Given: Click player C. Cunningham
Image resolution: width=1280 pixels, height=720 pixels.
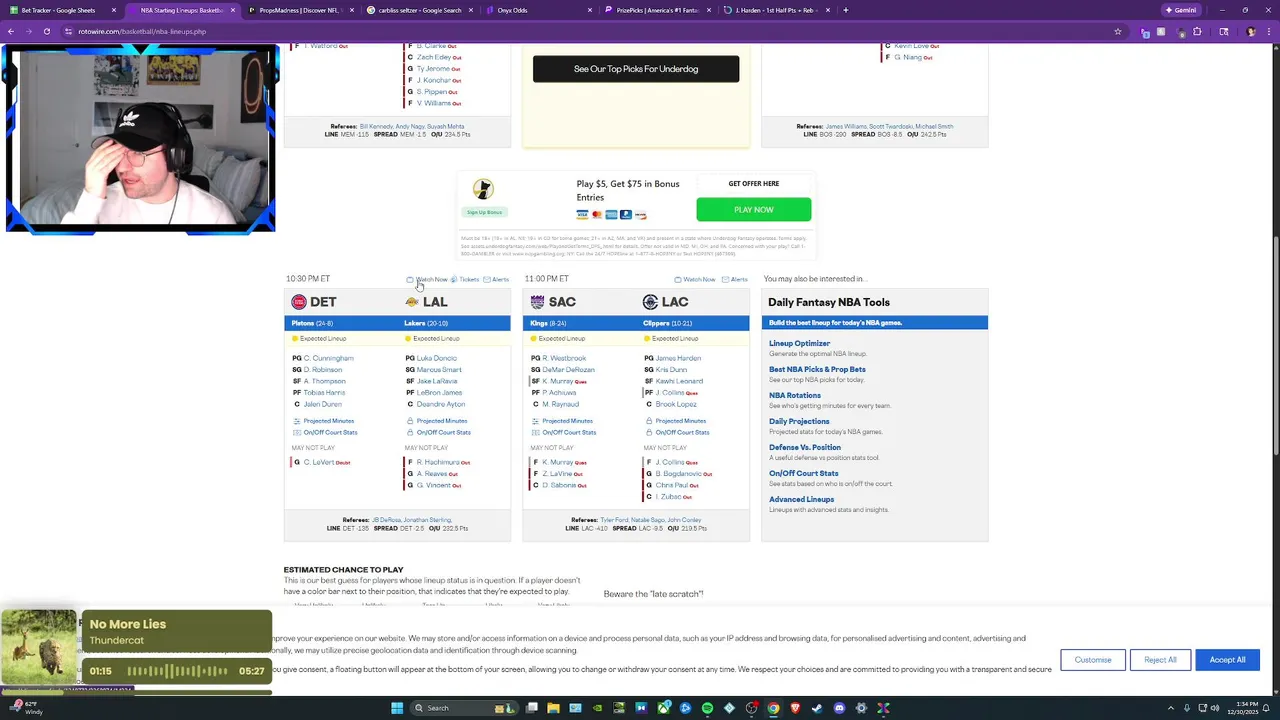Looking at the screenshot, I should [329, 358].
